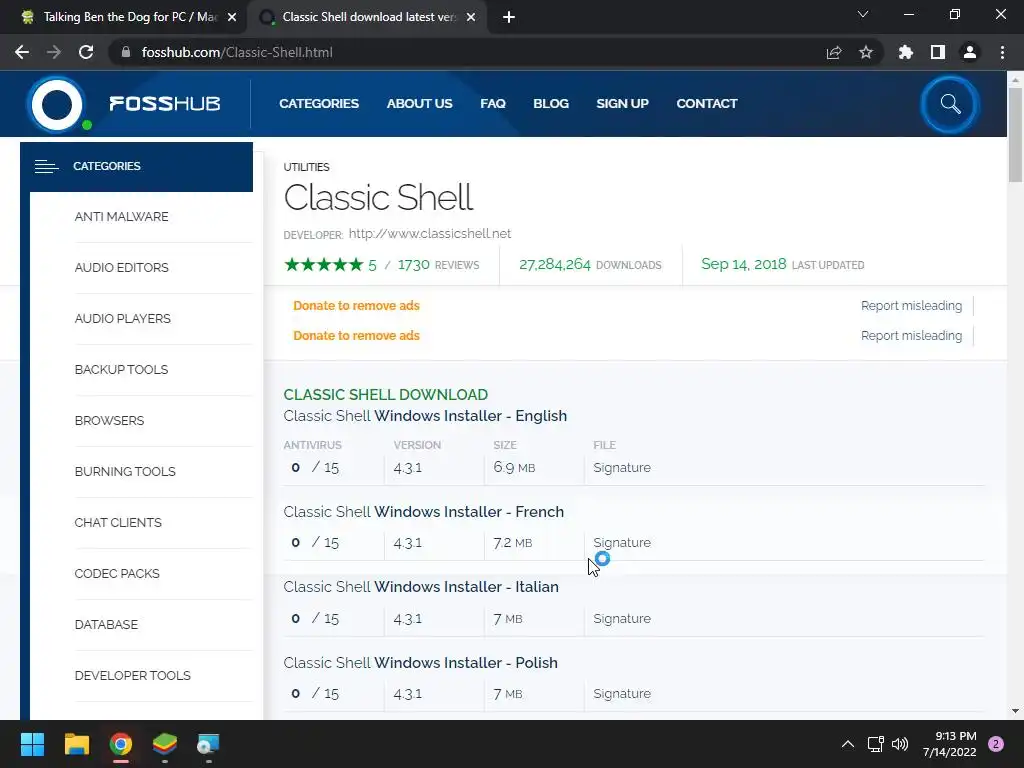Close the Classic Shell tab
This screenshot has width=1024, height=768.
coord(471,18)
